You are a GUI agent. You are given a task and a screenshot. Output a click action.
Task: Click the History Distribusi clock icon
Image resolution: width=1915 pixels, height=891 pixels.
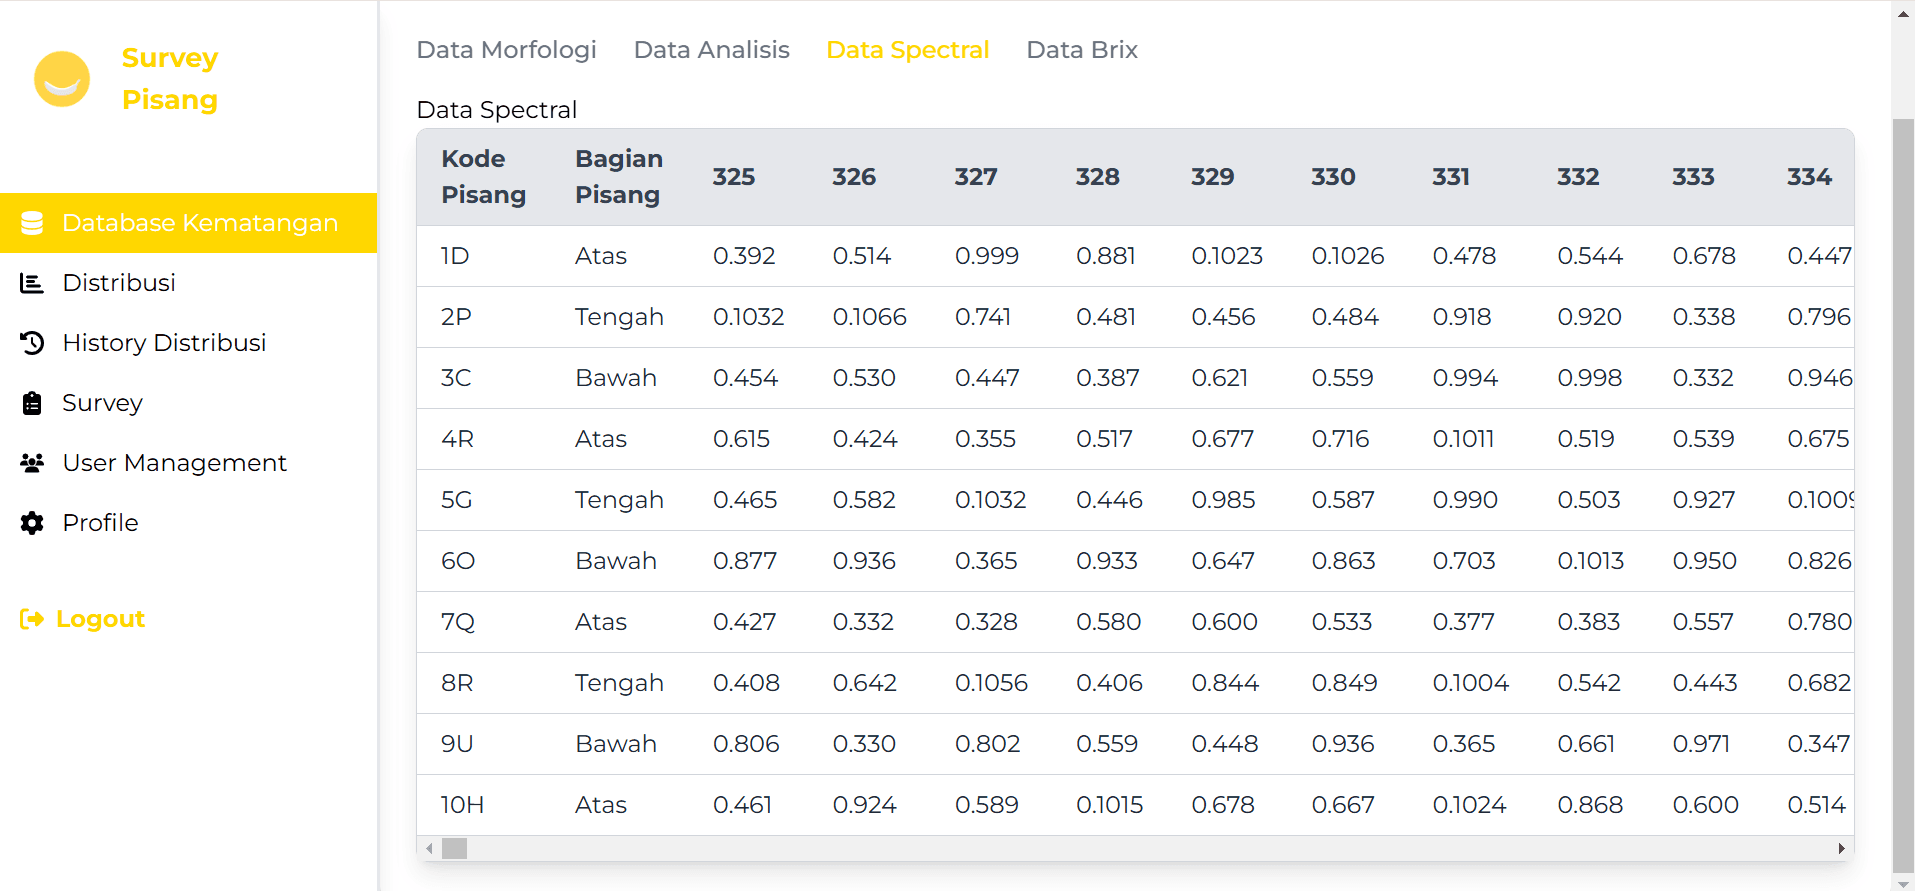pos(32,343)
